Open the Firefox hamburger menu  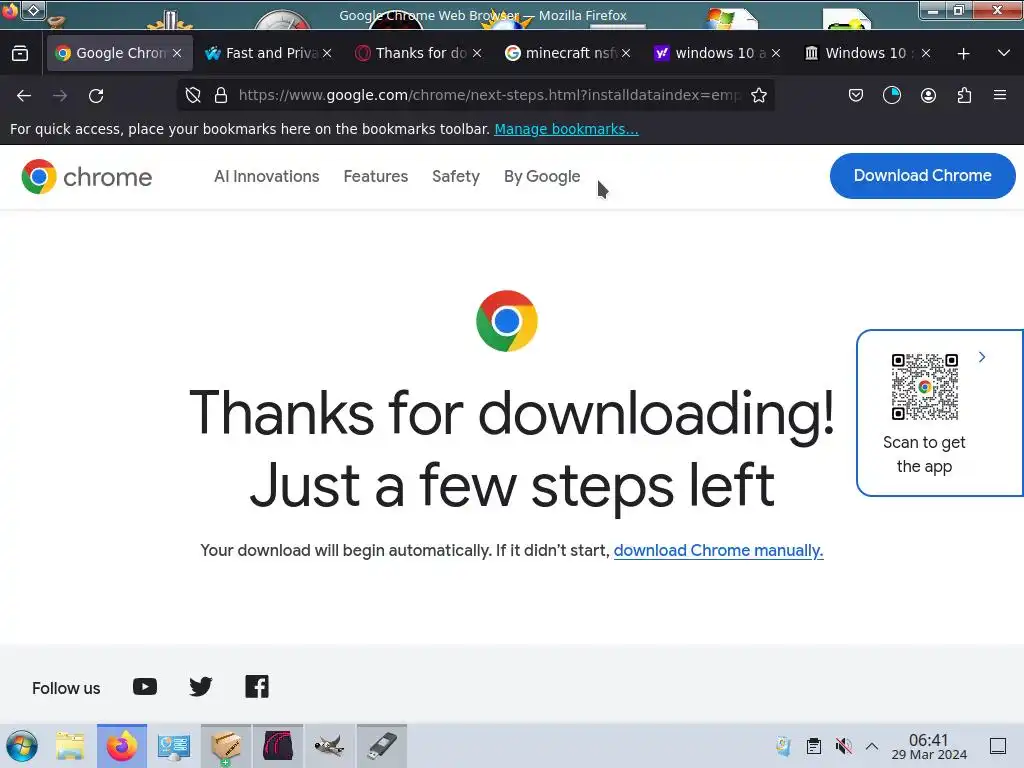coord(1000,95)
